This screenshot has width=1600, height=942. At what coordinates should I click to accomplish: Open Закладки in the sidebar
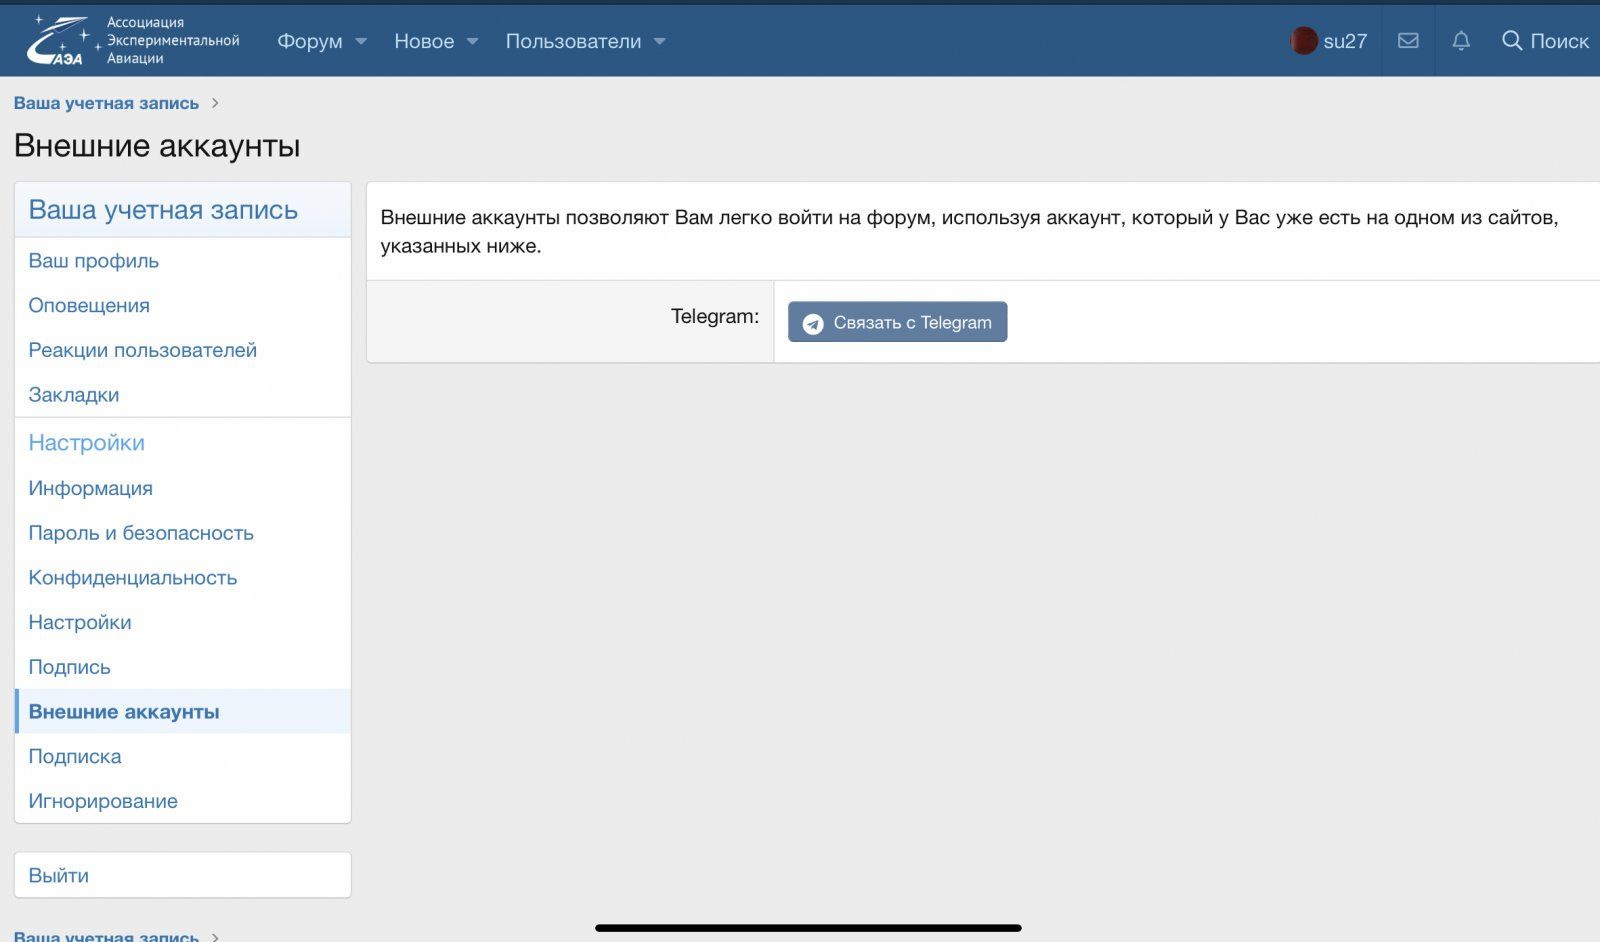74,395
